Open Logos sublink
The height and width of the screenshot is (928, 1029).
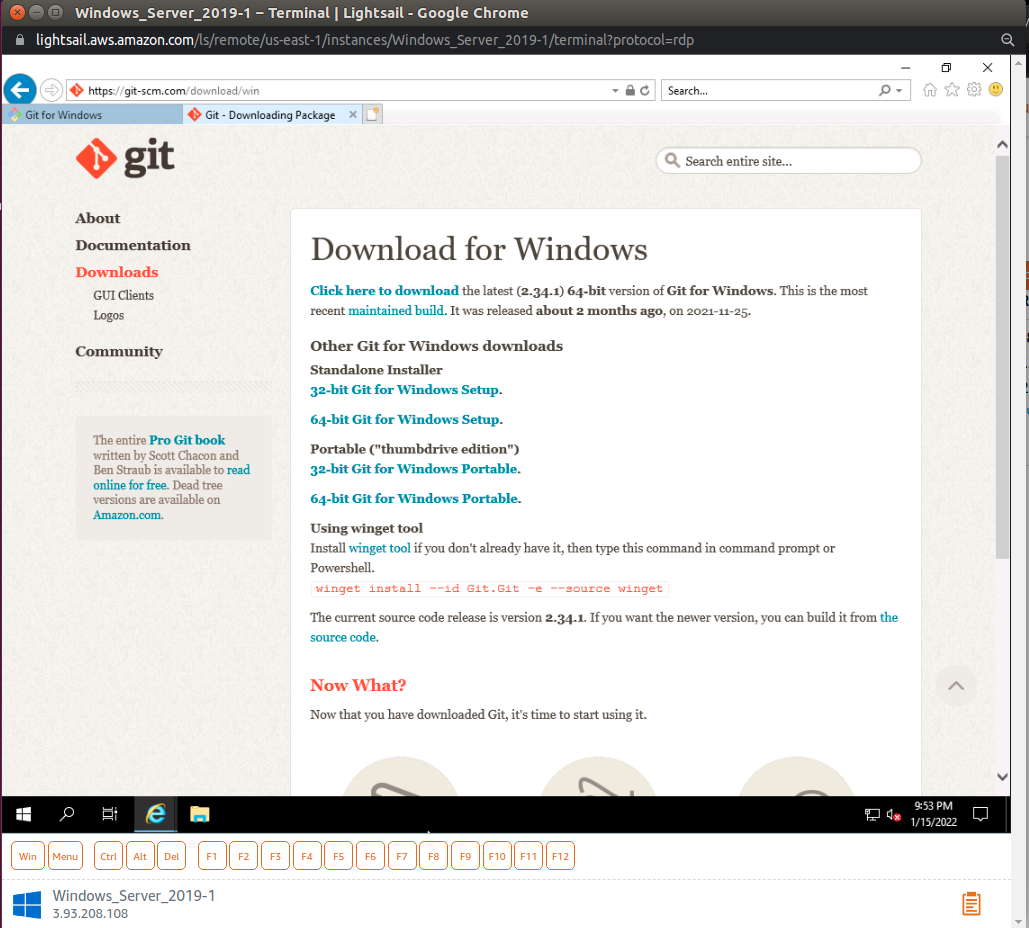(108, 315)
